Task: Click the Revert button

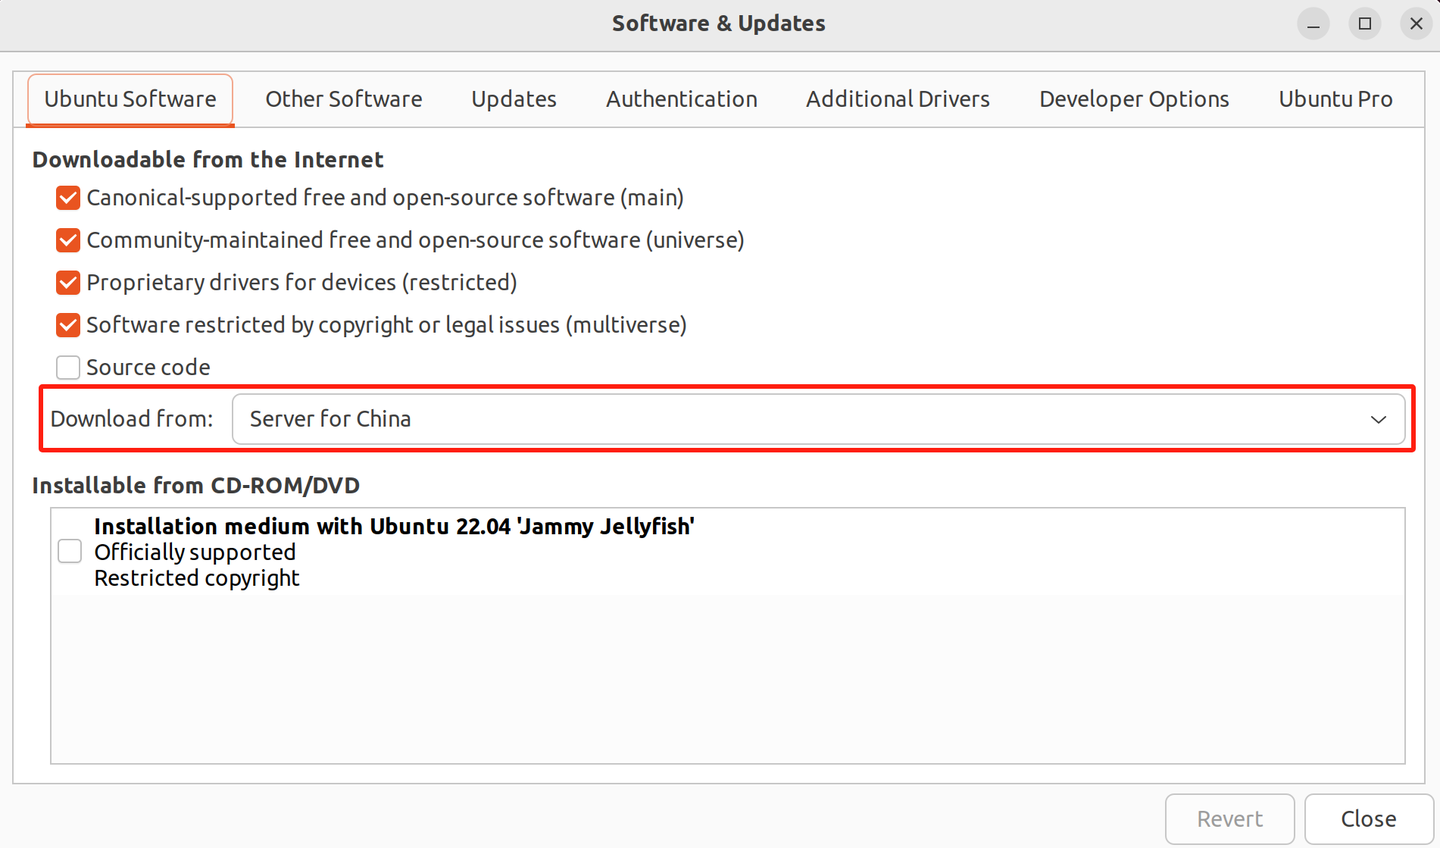Action: (x=1230, y=819)
